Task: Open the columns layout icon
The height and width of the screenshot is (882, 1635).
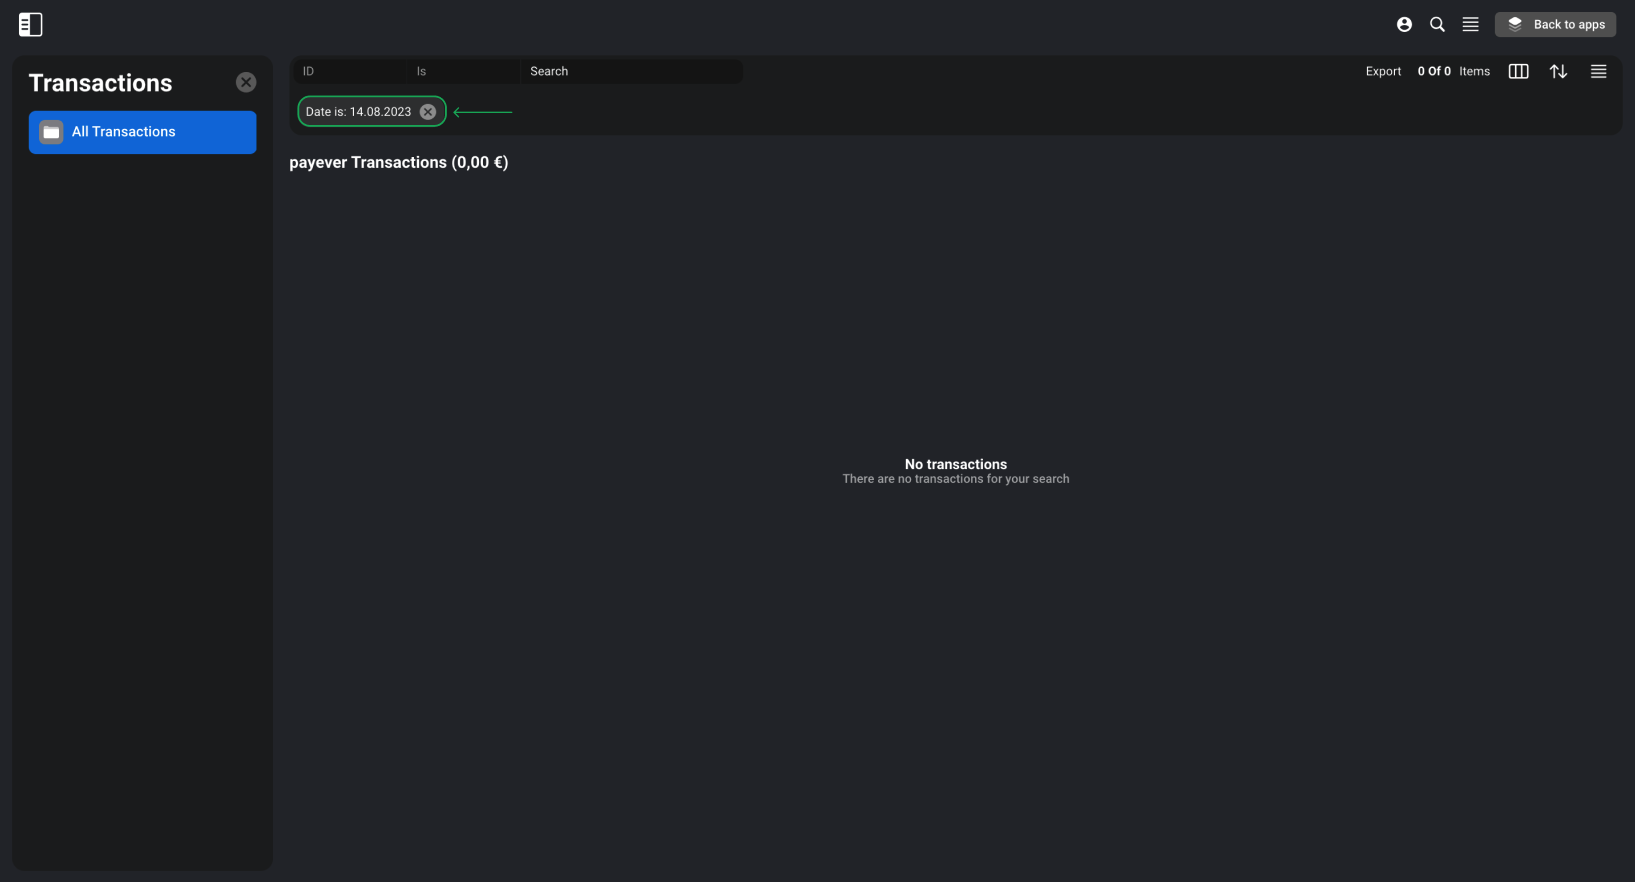Action: pos(1518,71)
